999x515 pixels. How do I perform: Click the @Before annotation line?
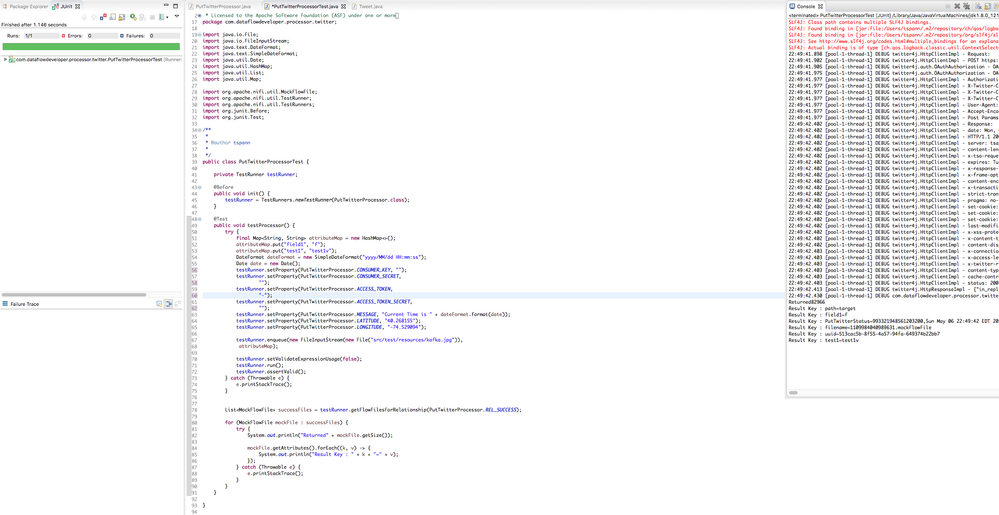click(x=223, y=187)
